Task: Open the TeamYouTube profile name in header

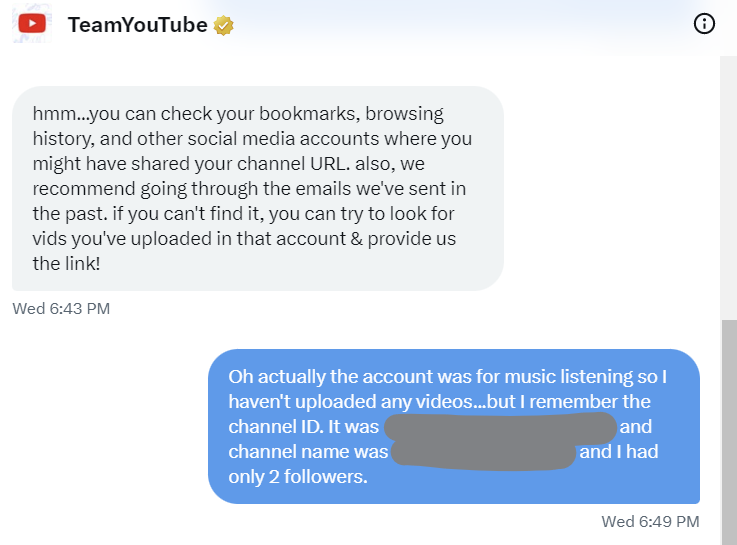Action: pyautogui.click(x=137, y=25)
